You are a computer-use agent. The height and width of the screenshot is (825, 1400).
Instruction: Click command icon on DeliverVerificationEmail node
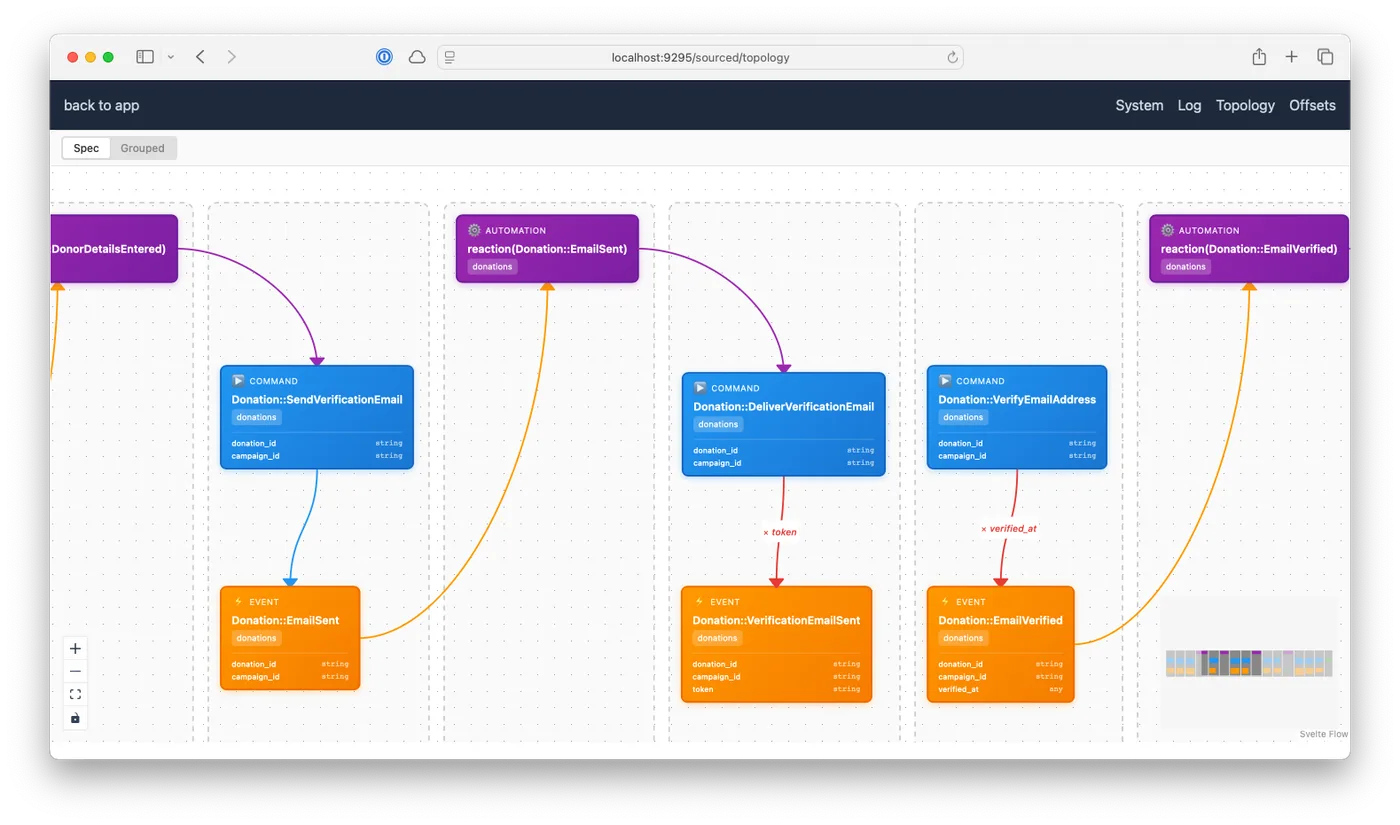[x=700, y=388]
